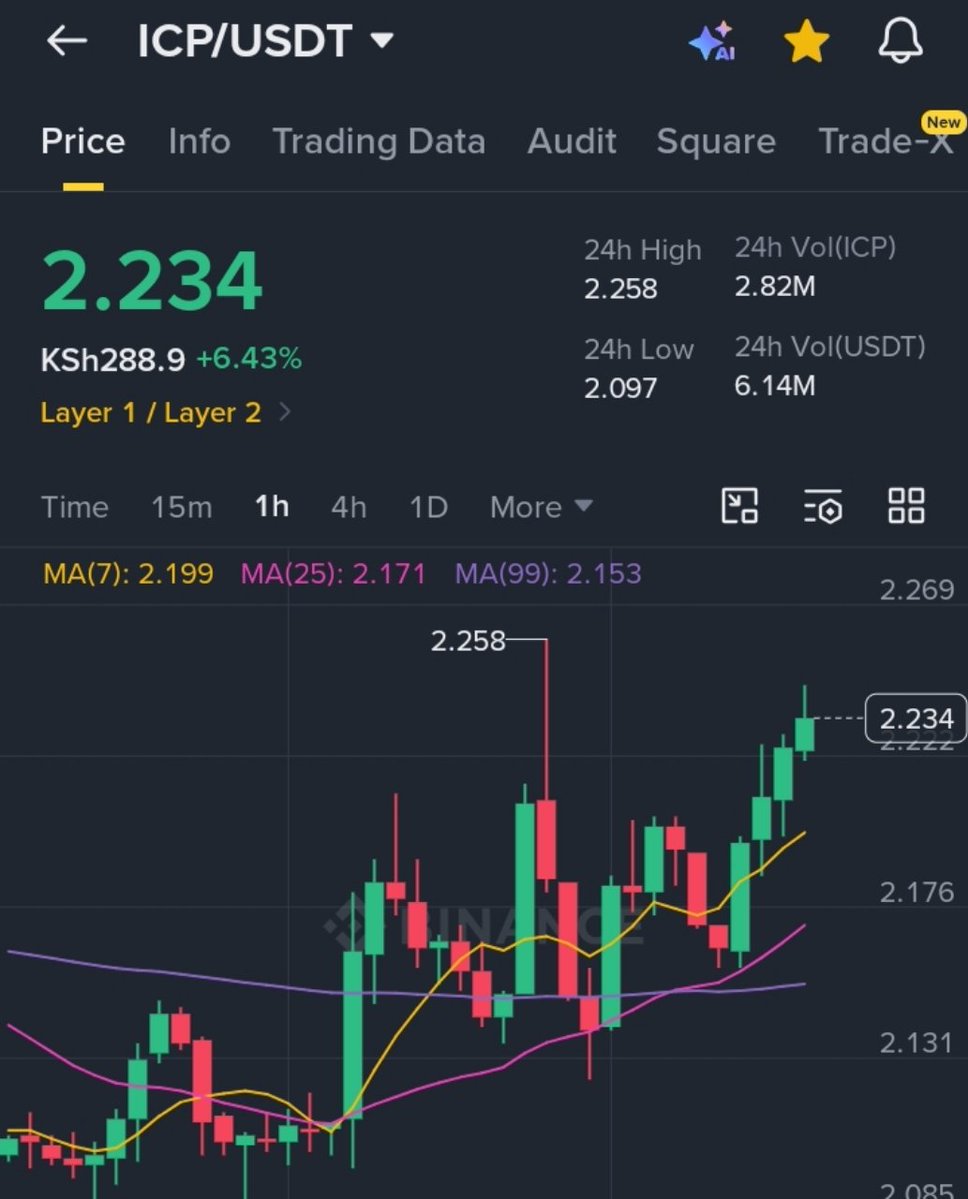Viewport: 968px width, 1199px height.
Task: Tap the 24h High value 2.258
Action: 621,289
